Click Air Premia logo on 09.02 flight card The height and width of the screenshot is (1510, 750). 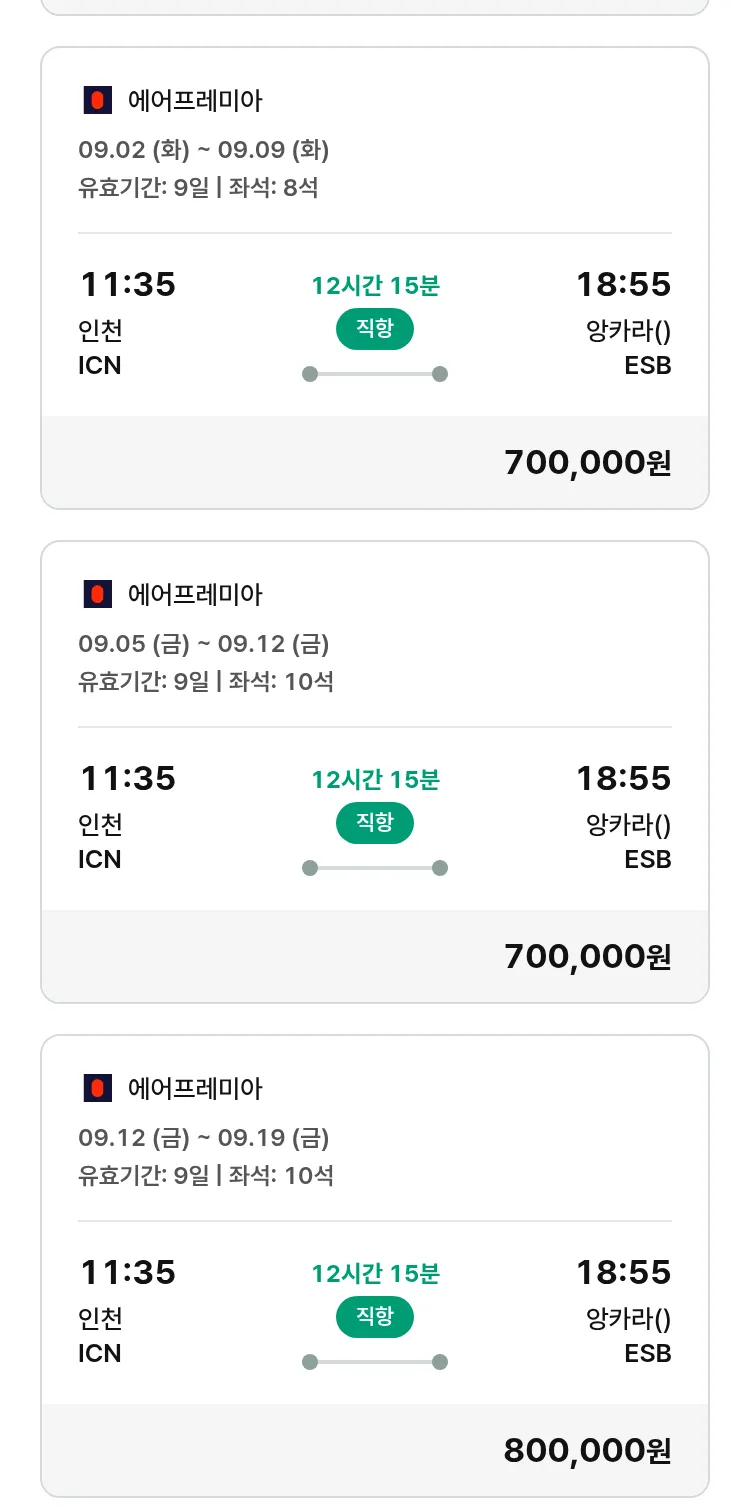(97, 100)
